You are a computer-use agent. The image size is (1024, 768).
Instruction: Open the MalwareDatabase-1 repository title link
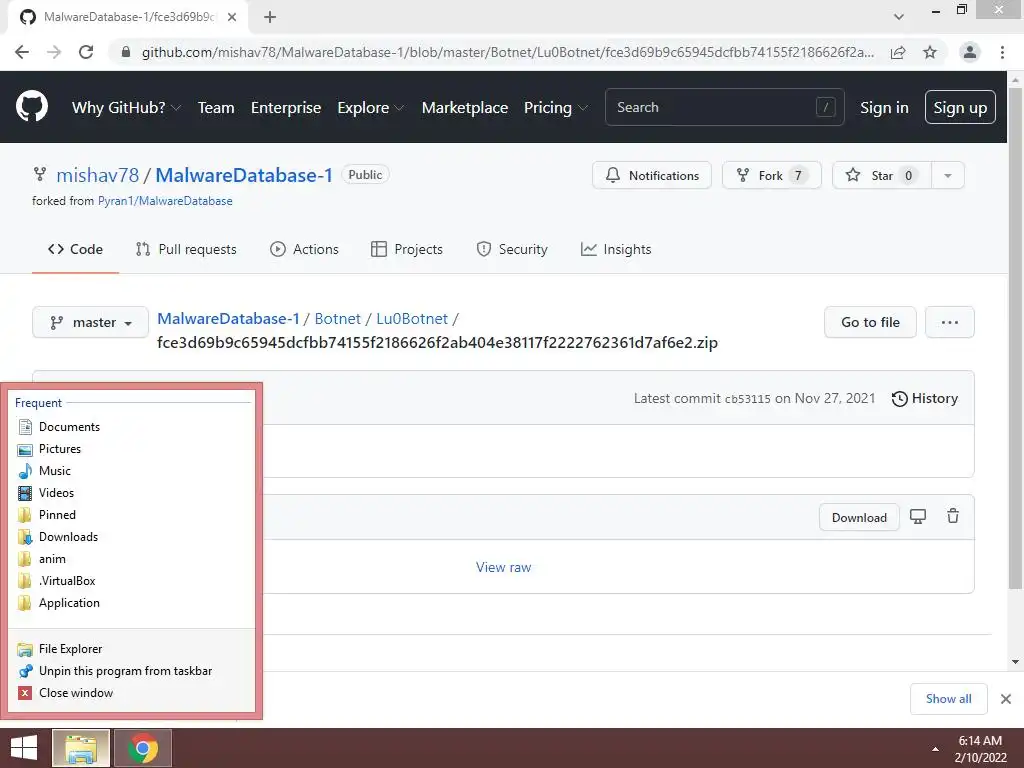tap(244, 175)
